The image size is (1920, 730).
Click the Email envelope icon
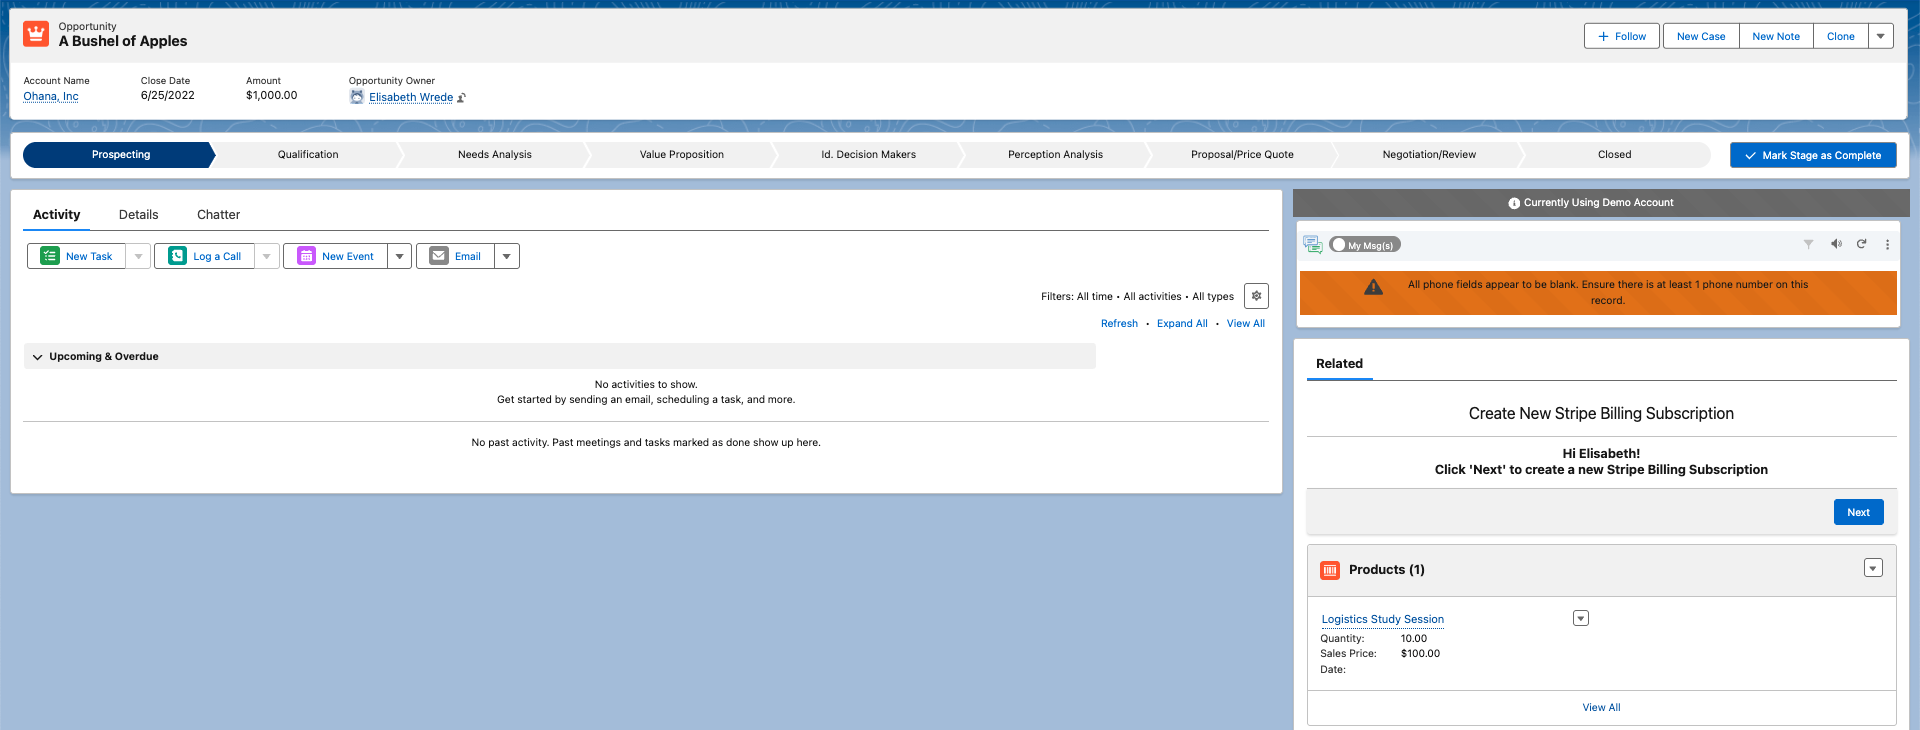439,256
